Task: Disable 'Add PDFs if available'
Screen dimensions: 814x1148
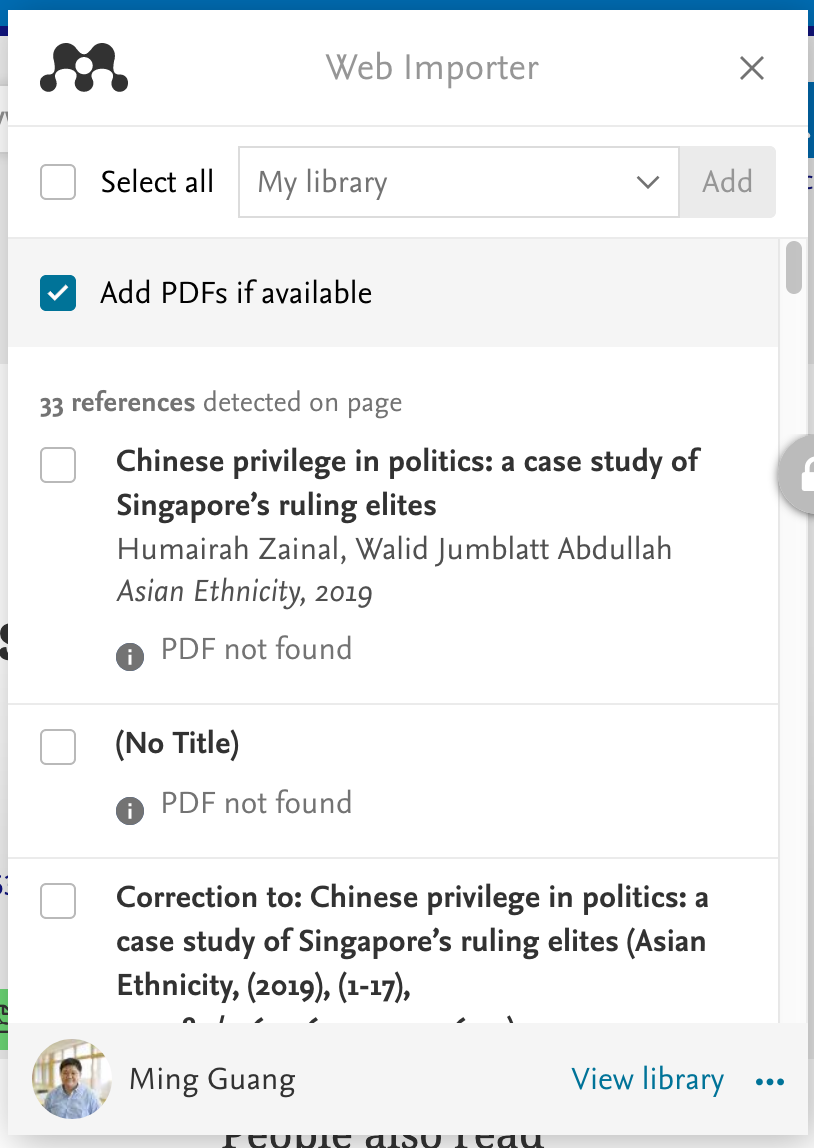Action: point(58,293)
